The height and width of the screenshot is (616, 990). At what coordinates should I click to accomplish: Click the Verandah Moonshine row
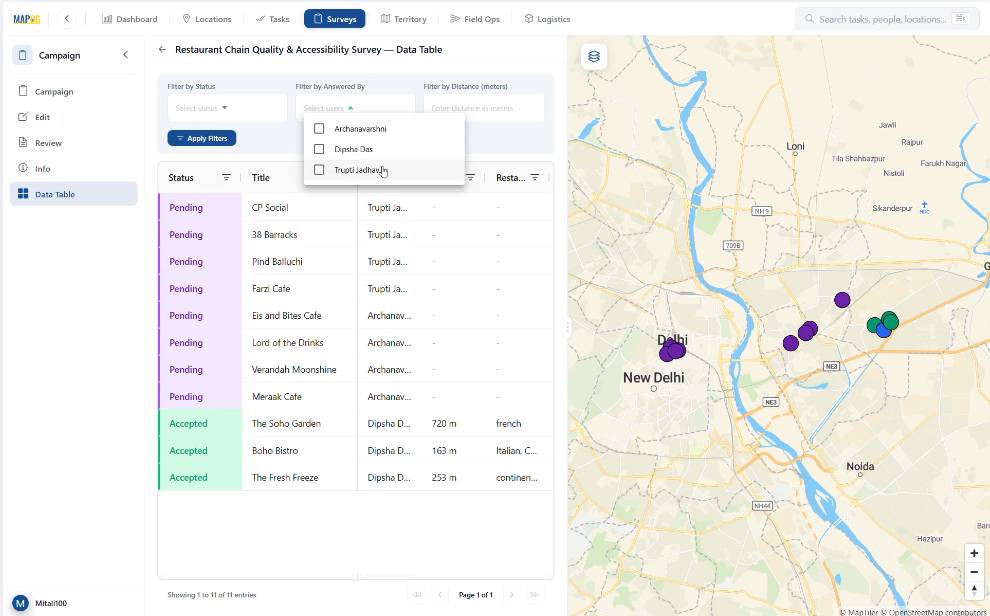pyautogui.click(x=355, y=370)
